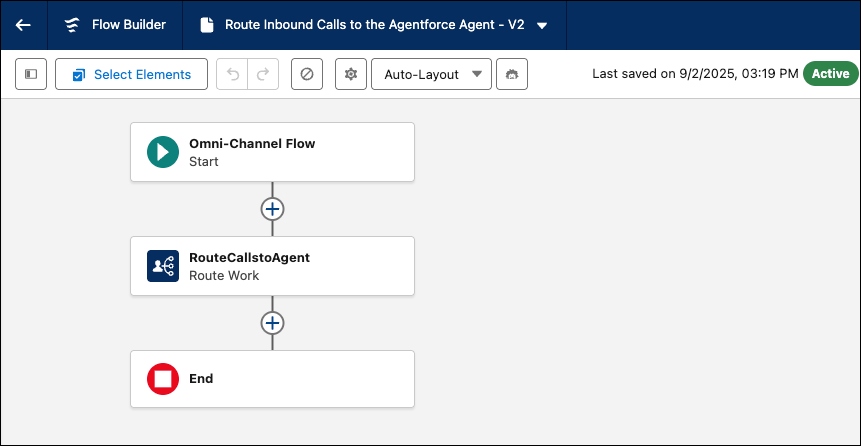Open the flow version dropdown arrow
The image size is (861, 446).
[x=542, y=26]
